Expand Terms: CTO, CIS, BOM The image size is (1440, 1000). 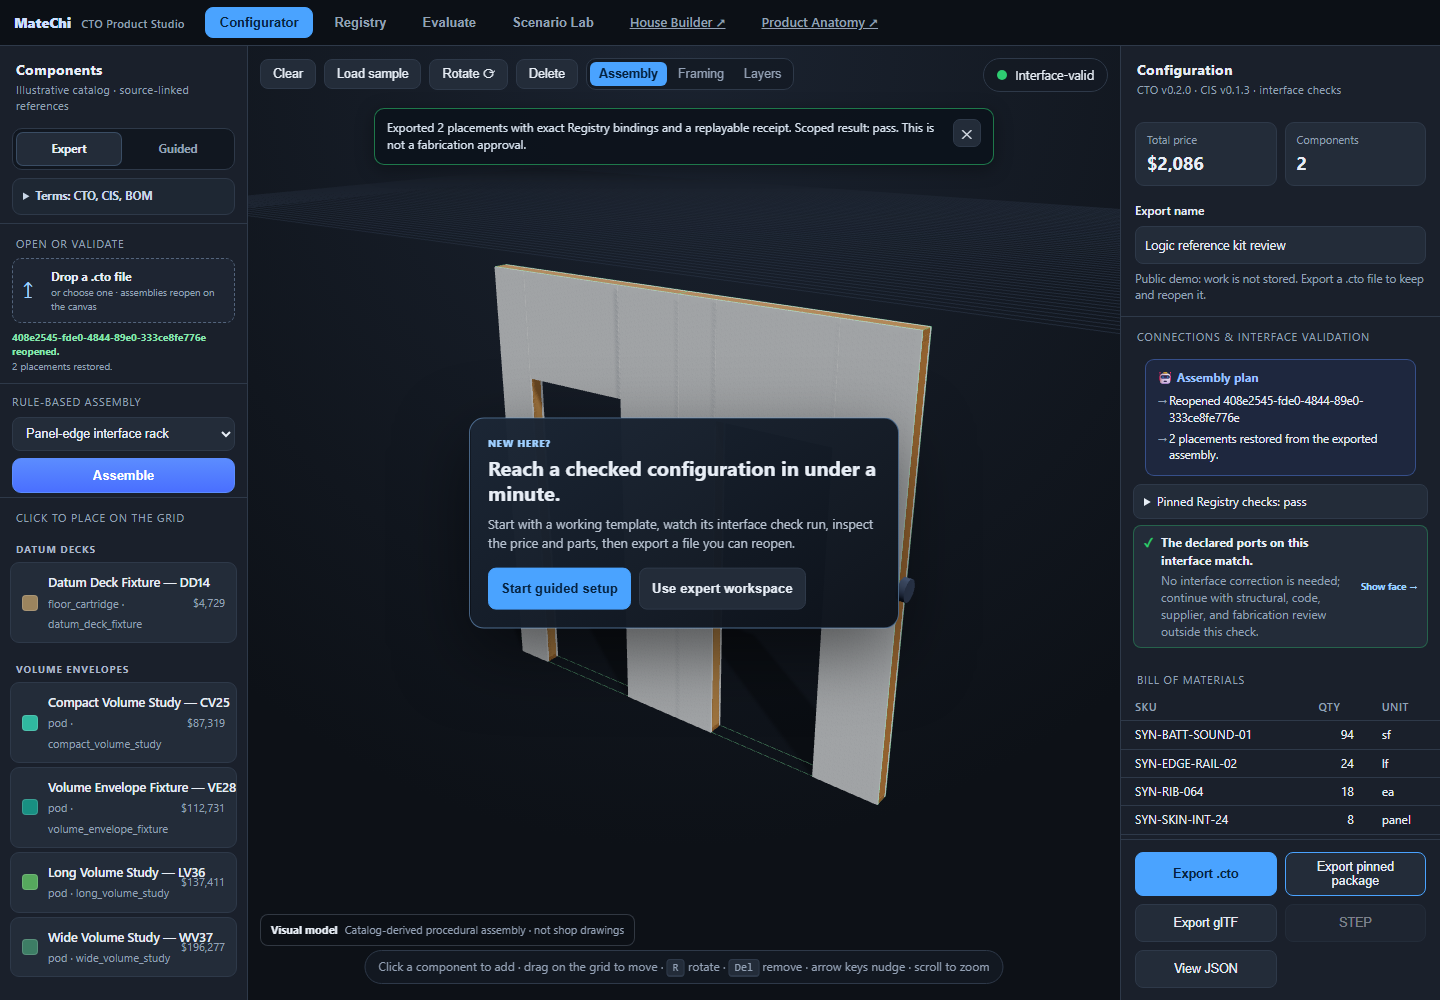point(123,196)
